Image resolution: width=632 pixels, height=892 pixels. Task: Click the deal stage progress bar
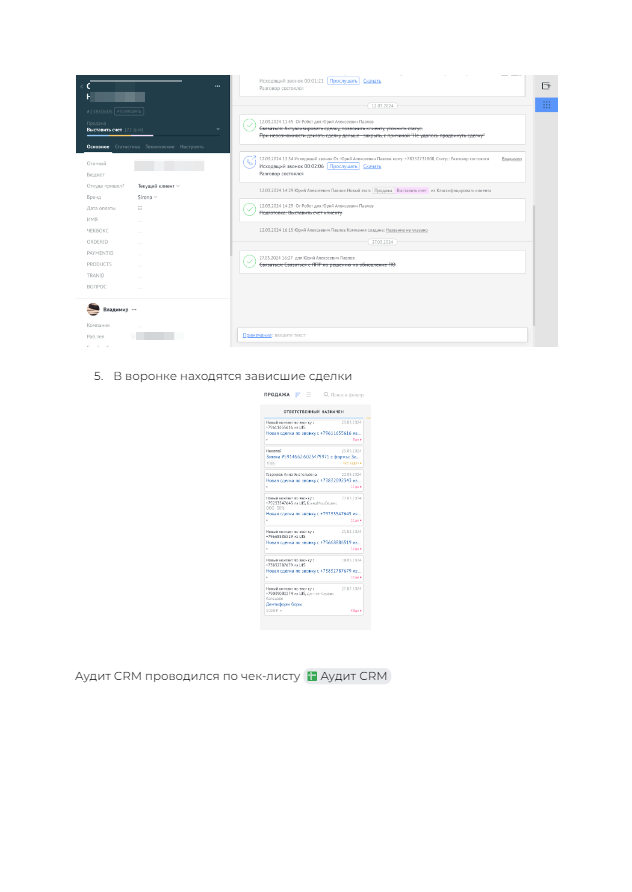pyautogui.click(x=152, y=135)
